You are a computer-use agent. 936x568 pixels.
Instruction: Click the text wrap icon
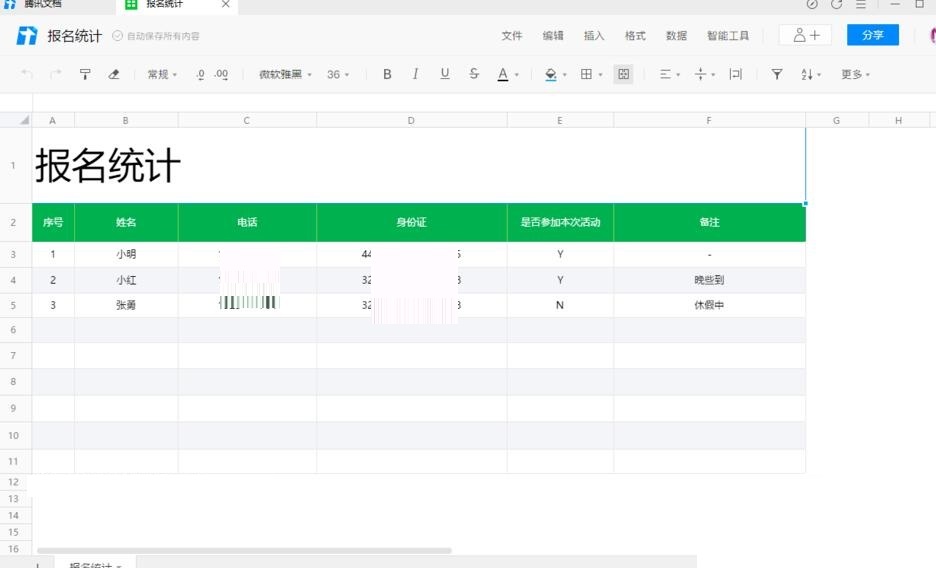(735, 74)
